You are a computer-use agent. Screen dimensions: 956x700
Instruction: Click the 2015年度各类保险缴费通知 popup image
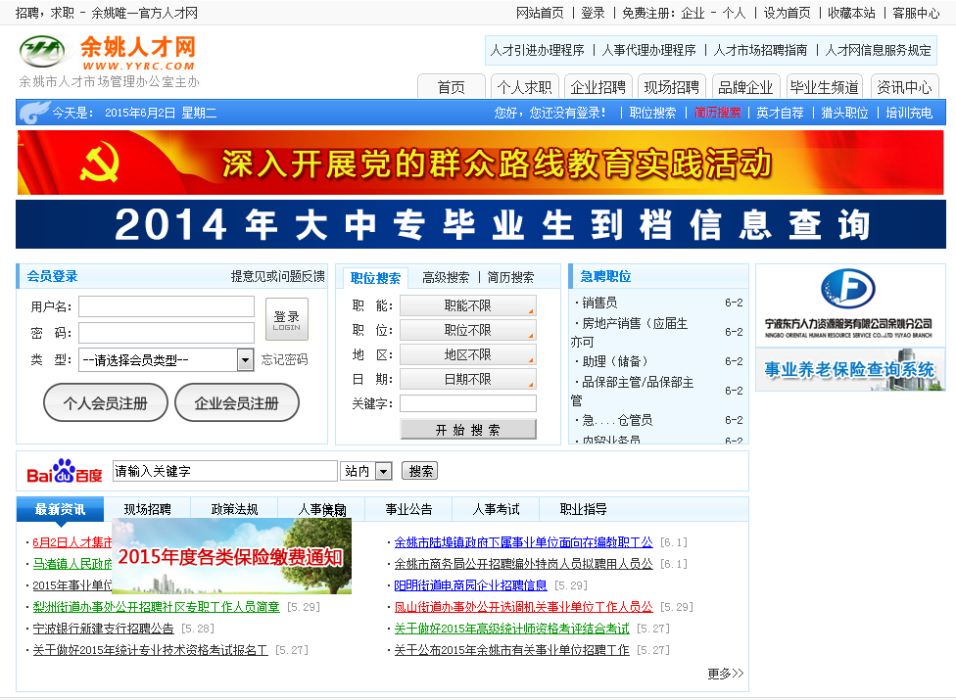pyautogui.click(x=232, y=555)
